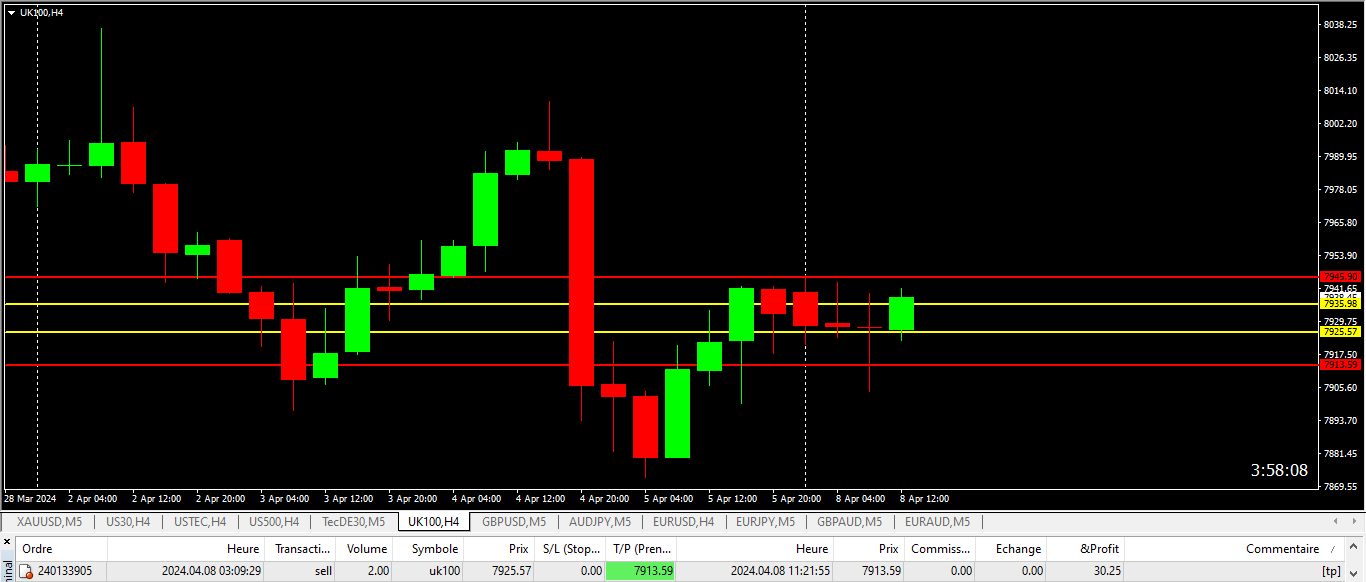
Task: Click the 4 Apr 20:00 time axis label
Action: pyautogui.click(x=605, y=498)
